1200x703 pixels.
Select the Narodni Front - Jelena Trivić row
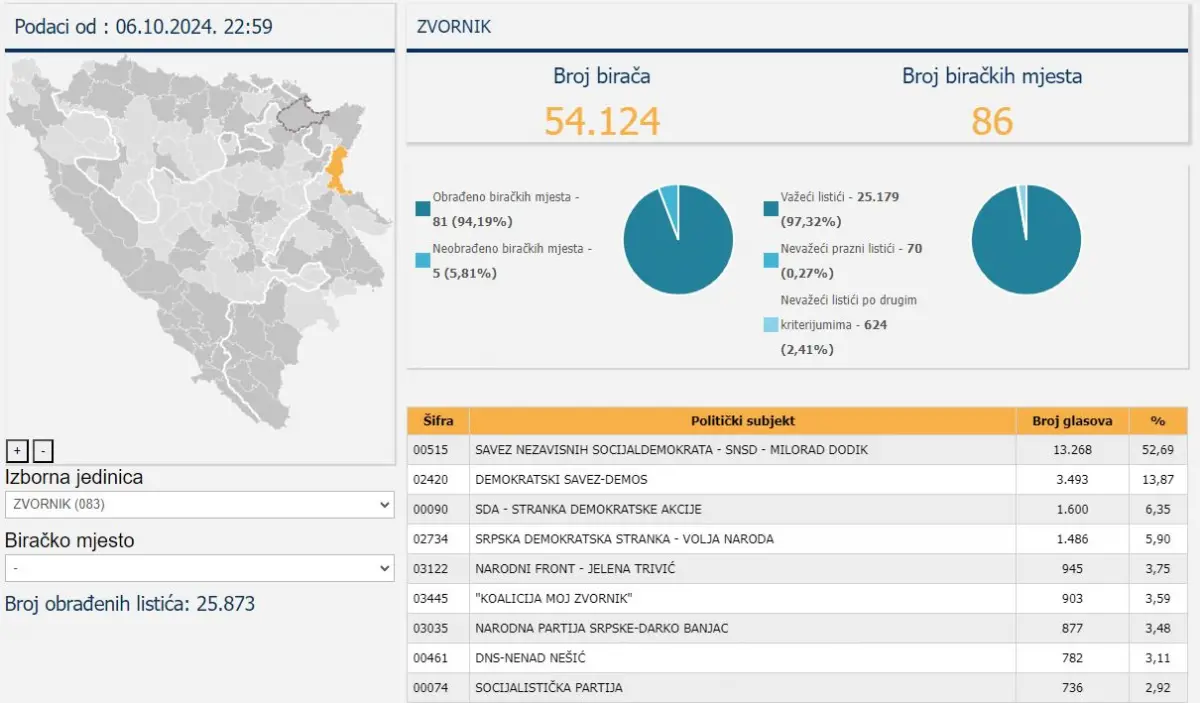point(797,569)
